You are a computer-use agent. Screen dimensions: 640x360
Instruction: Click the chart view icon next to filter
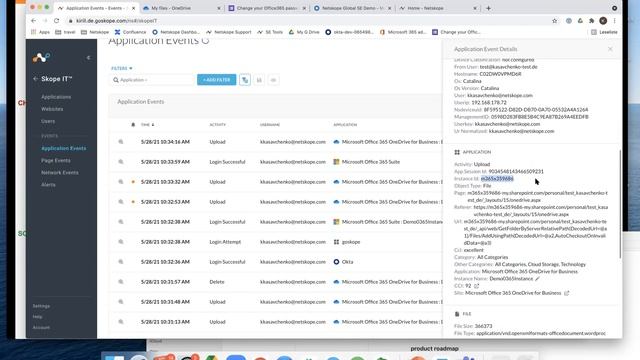(259, 80)
